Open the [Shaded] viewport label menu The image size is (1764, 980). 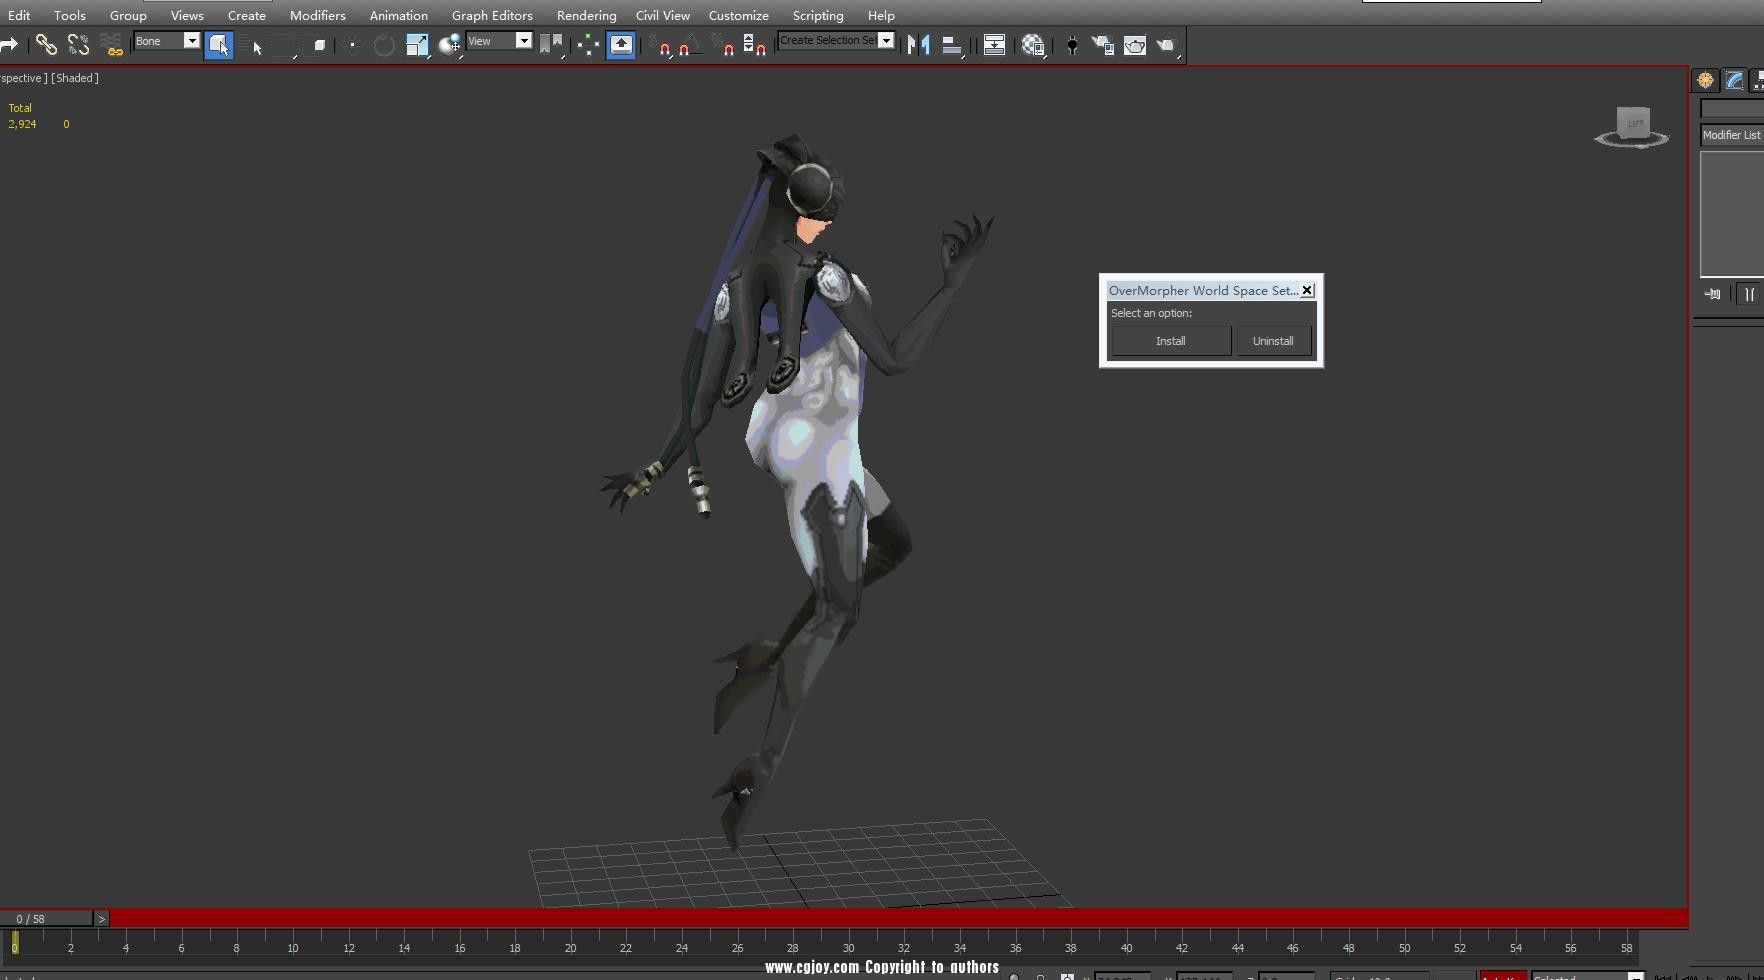click(75, 78)
